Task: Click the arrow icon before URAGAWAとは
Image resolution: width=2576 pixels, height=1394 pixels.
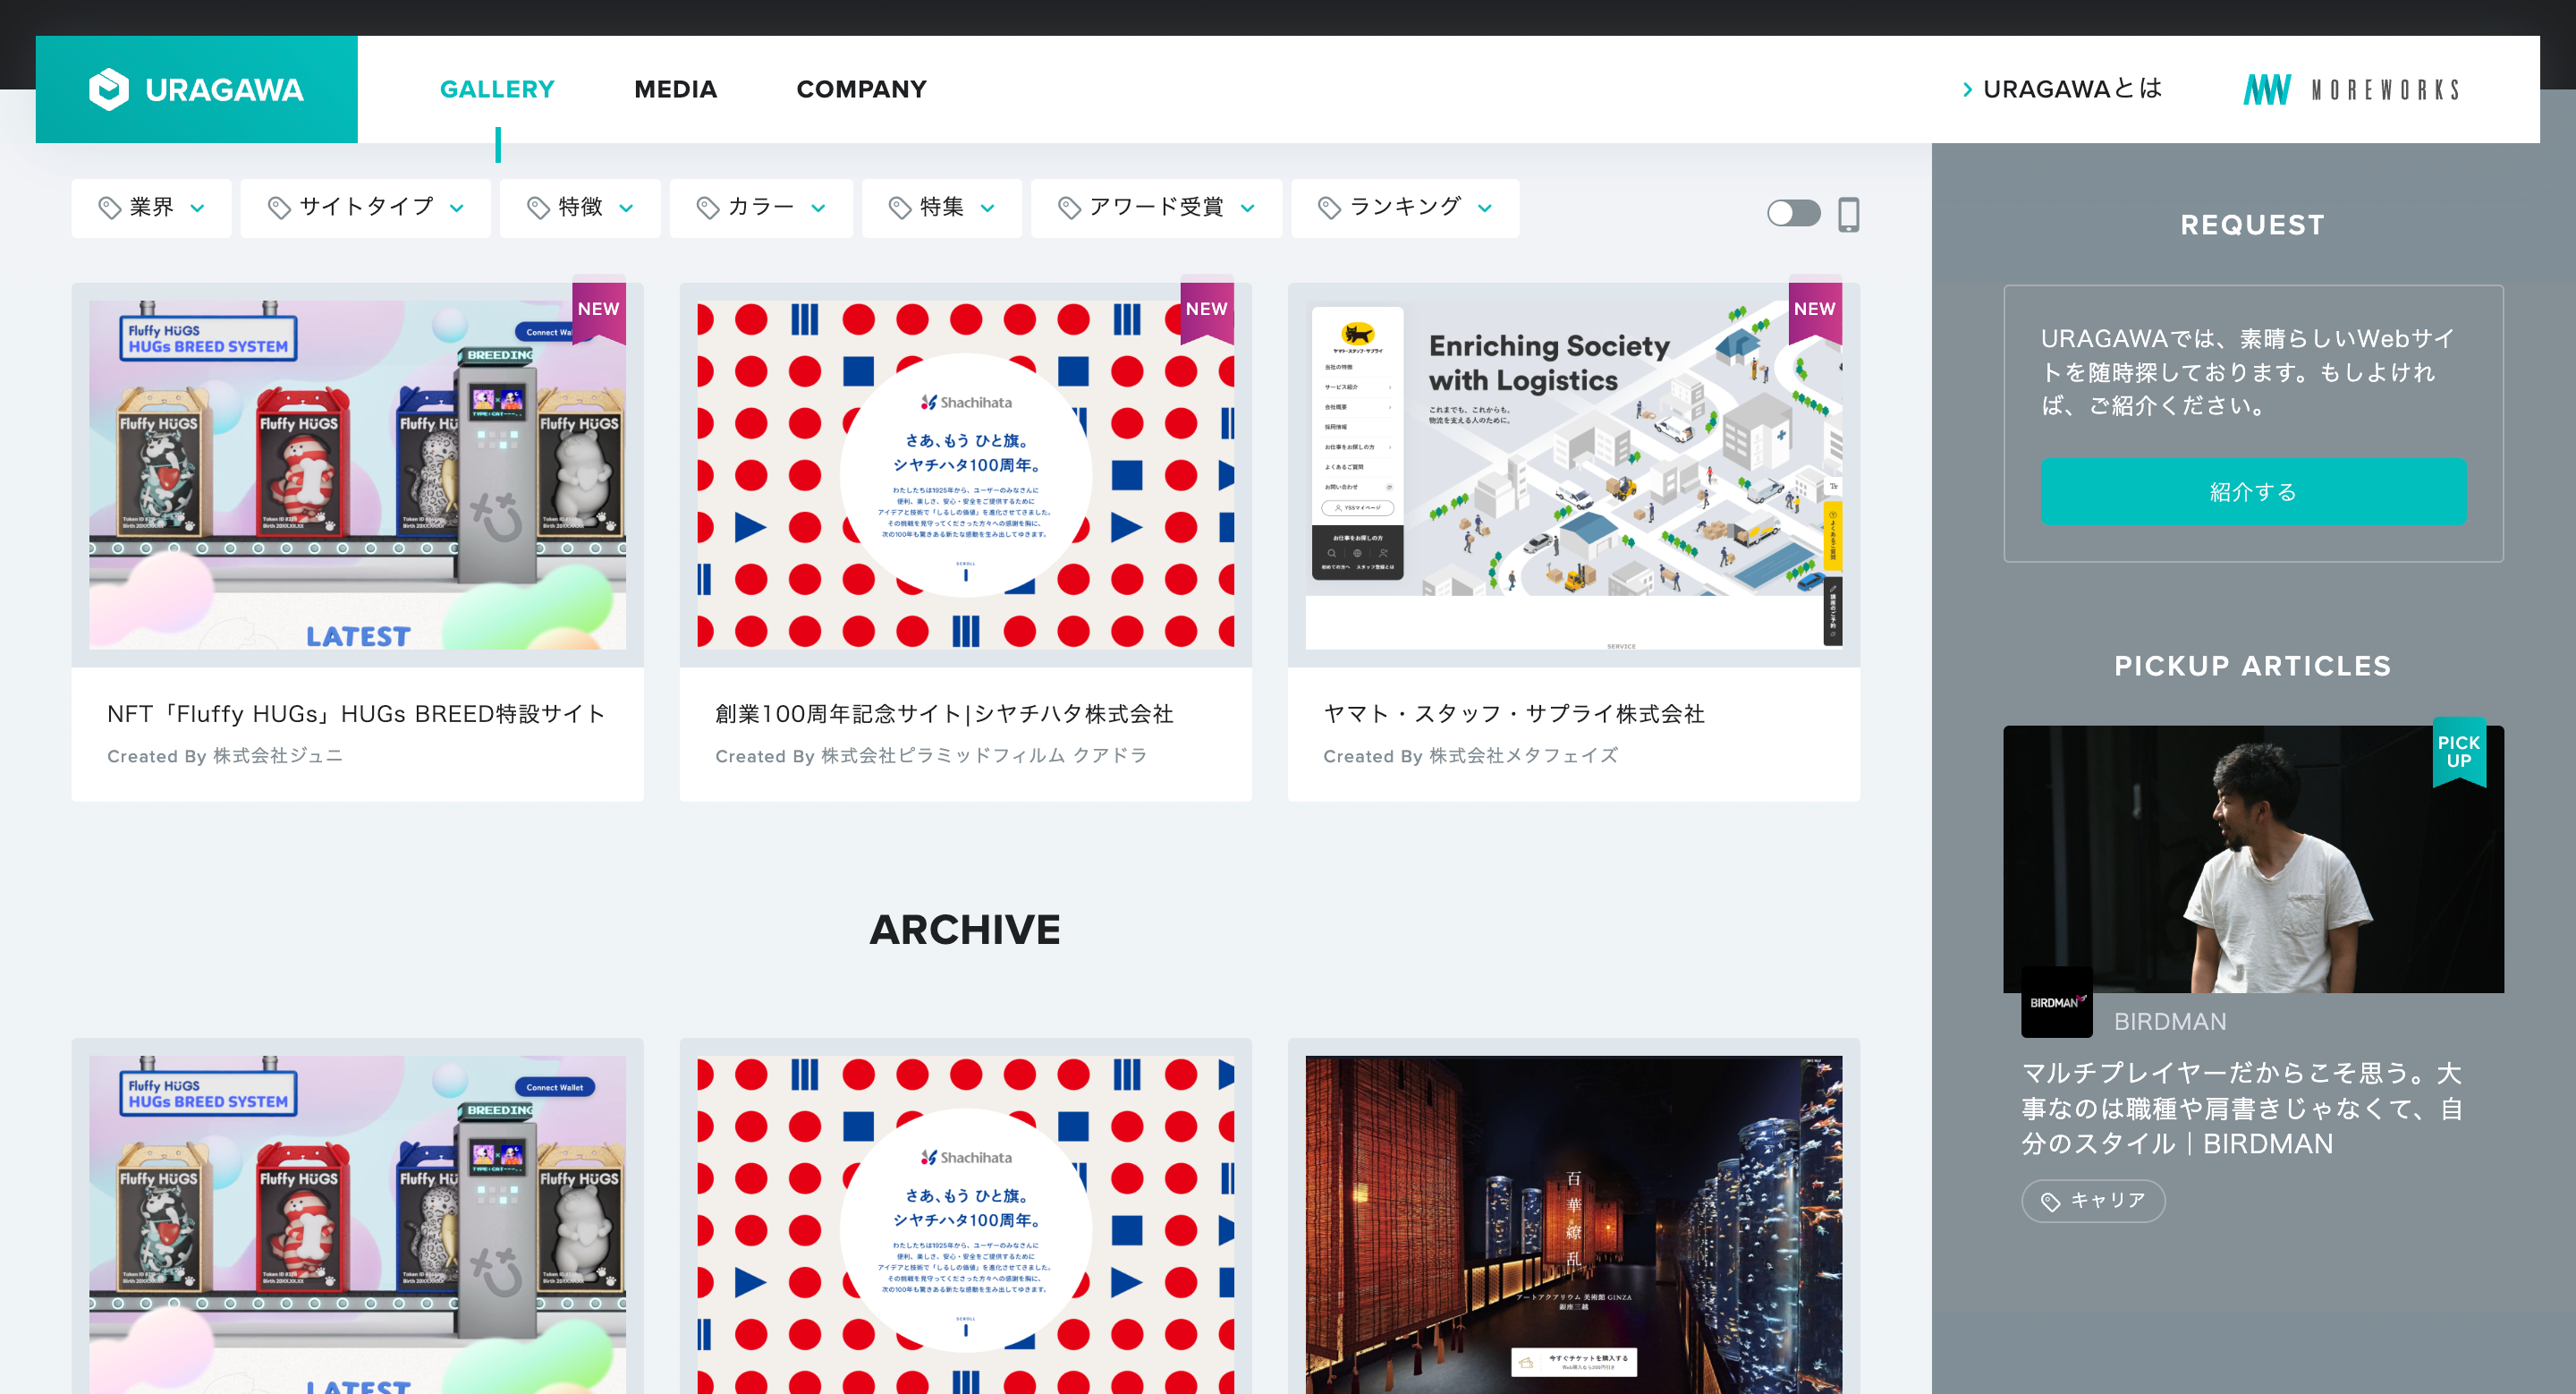Action: [x=1967, y=90]
